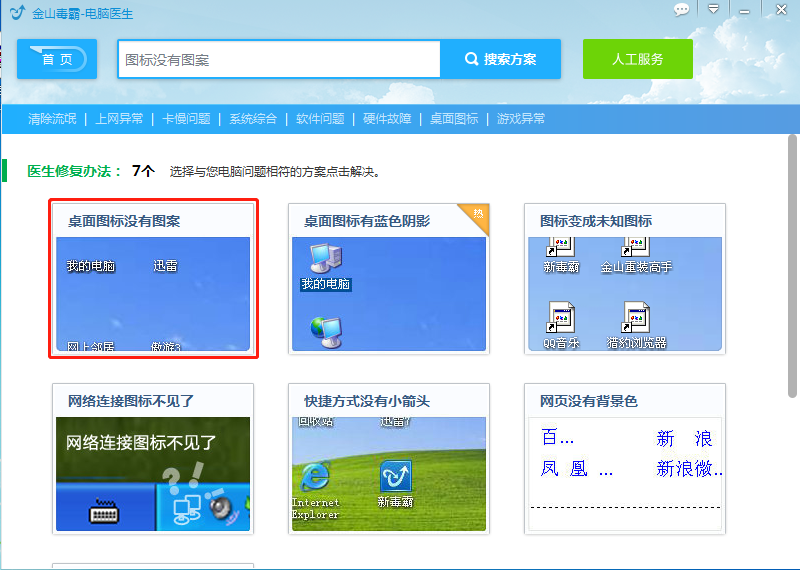Screen dimensions: 800x570
Task: Select the 游戏异常 category tab
Action: pos(521,119)
